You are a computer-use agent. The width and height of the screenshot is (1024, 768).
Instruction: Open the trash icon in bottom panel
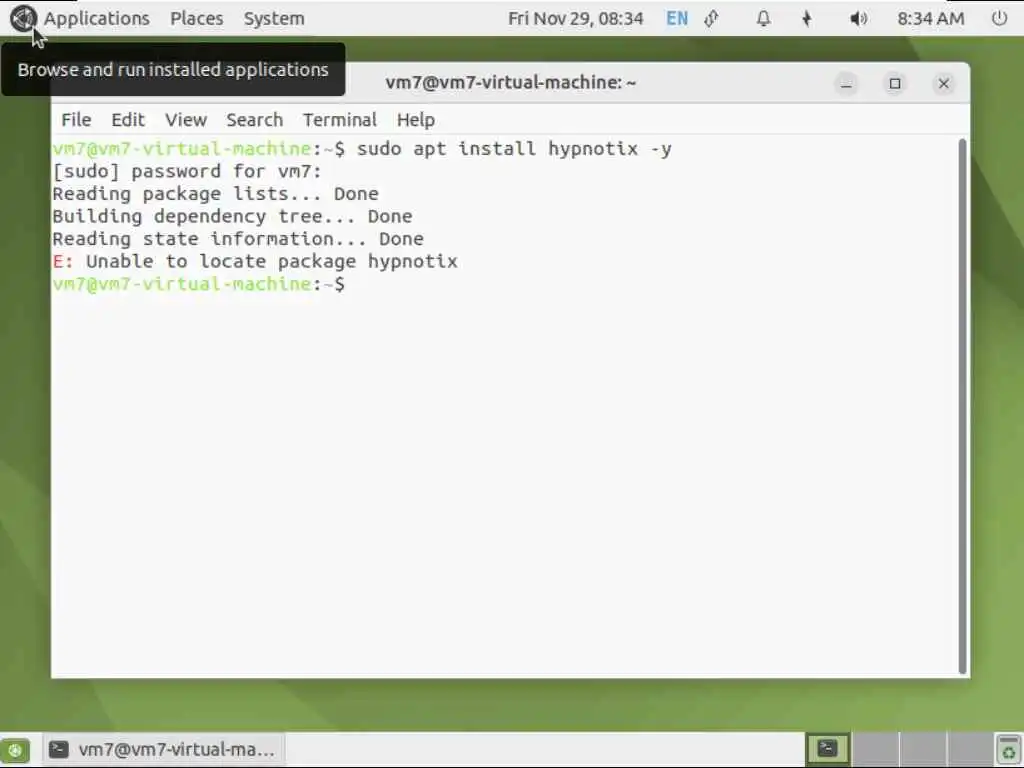pos(1008,749)
